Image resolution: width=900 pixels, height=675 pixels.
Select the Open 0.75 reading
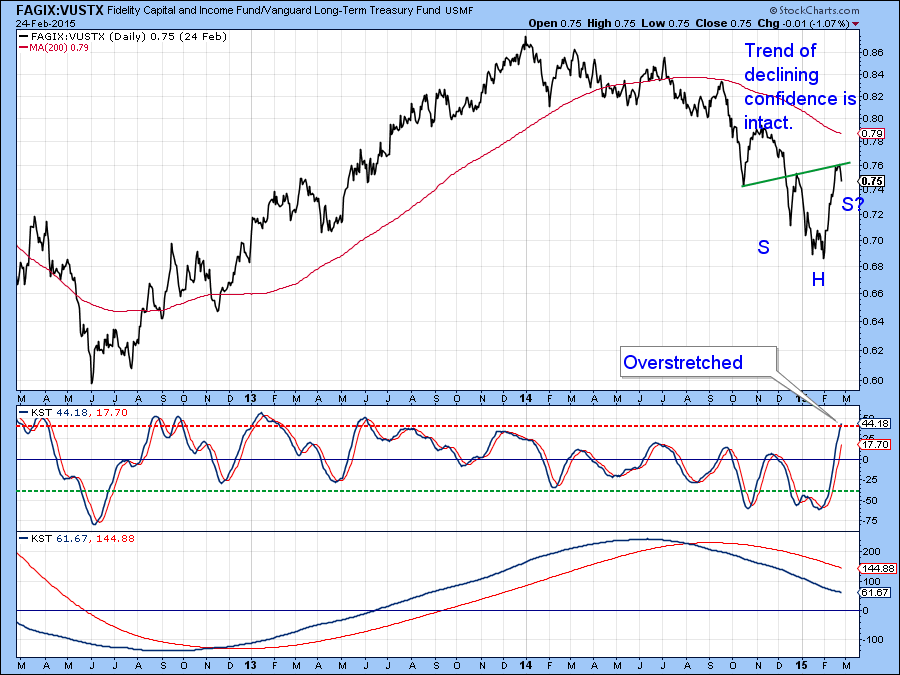[555, 24]
